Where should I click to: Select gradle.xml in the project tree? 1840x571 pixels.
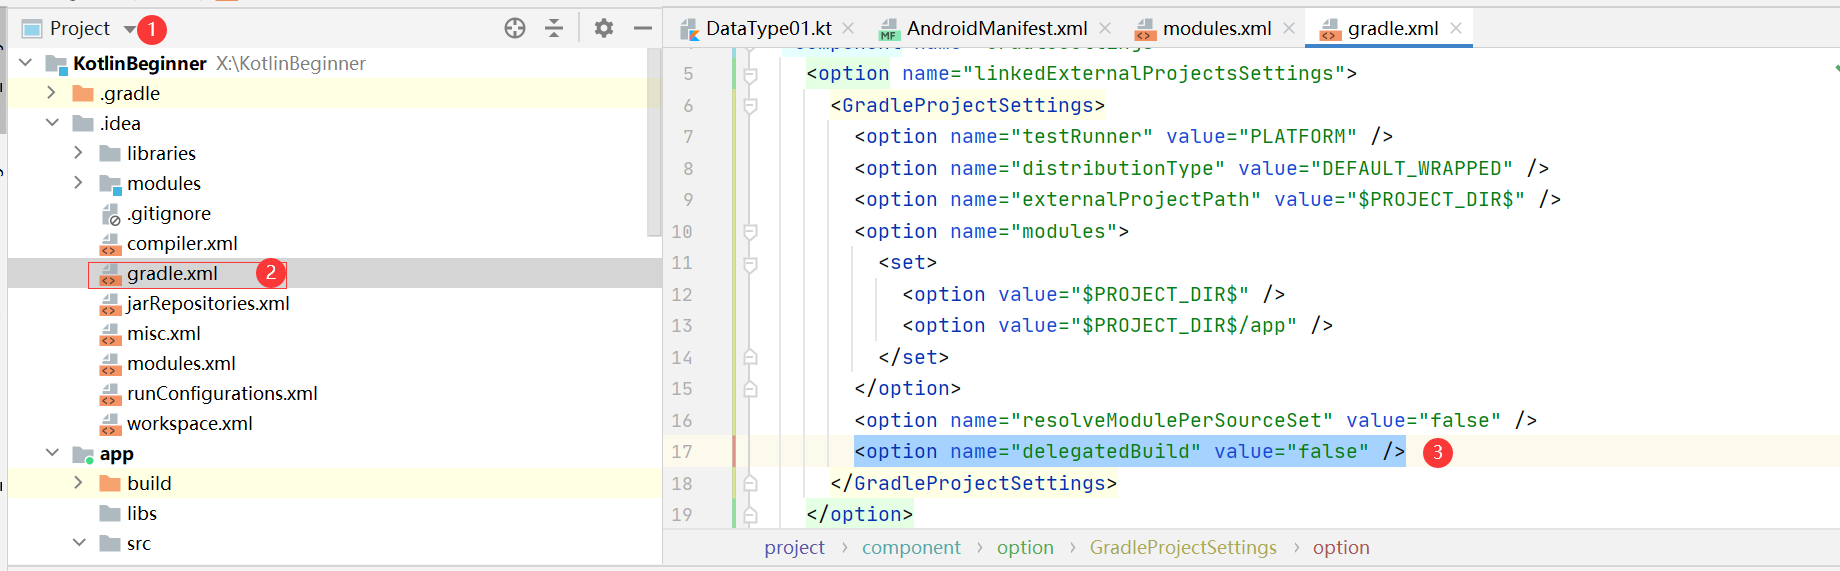(x=172, y=273)
